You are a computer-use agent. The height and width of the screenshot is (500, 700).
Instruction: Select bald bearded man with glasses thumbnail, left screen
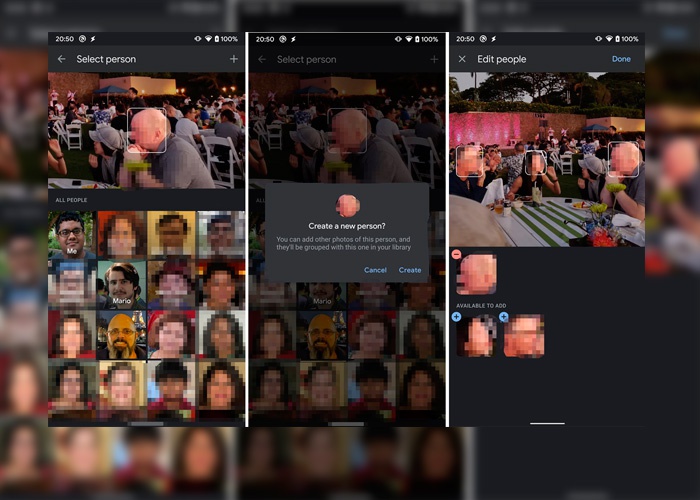[x=121, y=335]
